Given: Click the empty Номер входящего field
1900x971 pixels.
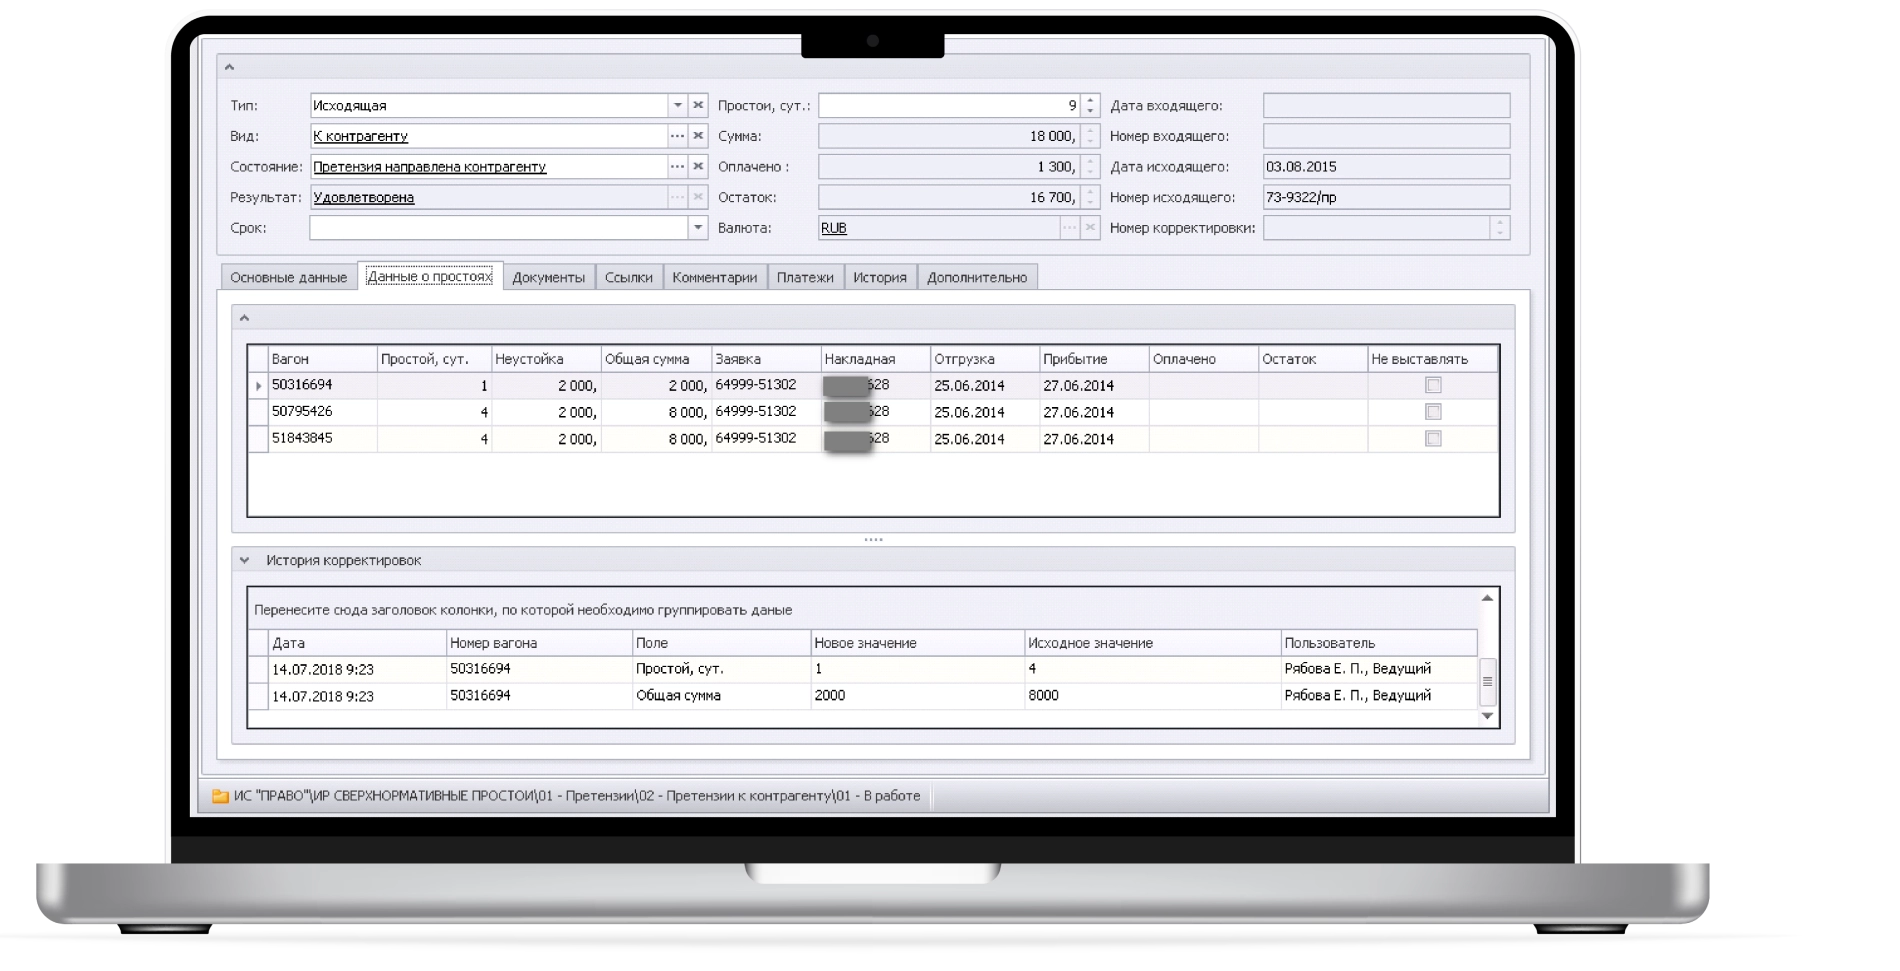Looking at the screenshot, I should click(1386, 136).
